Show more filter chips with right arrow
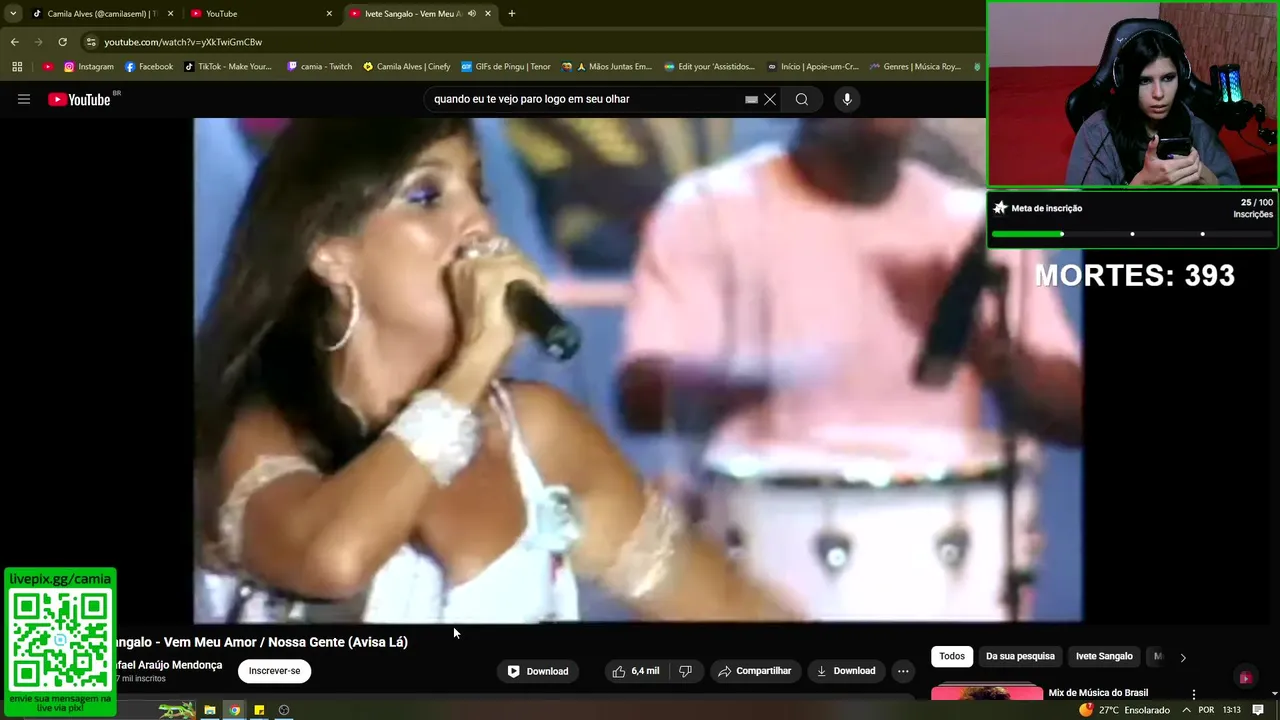This screenshot has width=1280, height=720. click(1183, 657)
